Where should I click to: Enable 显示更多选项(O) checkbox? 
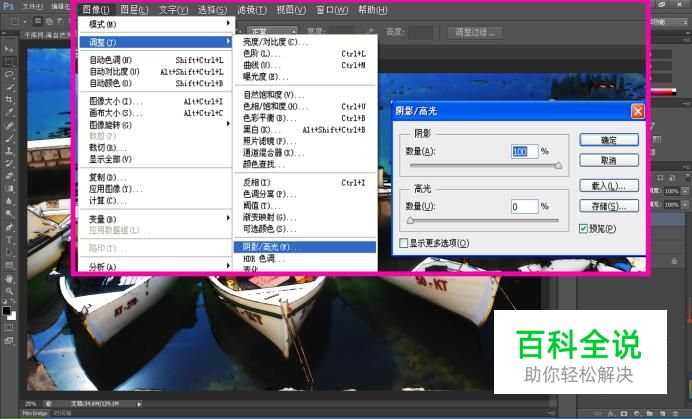pyautogui.click(x=403, y=243)
